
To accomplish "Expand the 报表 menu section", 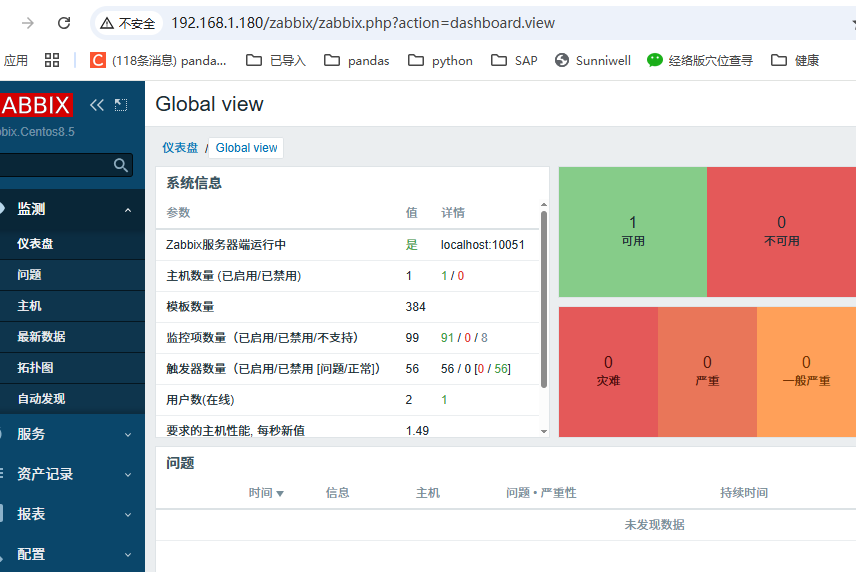I will click(x=128, y=515).
